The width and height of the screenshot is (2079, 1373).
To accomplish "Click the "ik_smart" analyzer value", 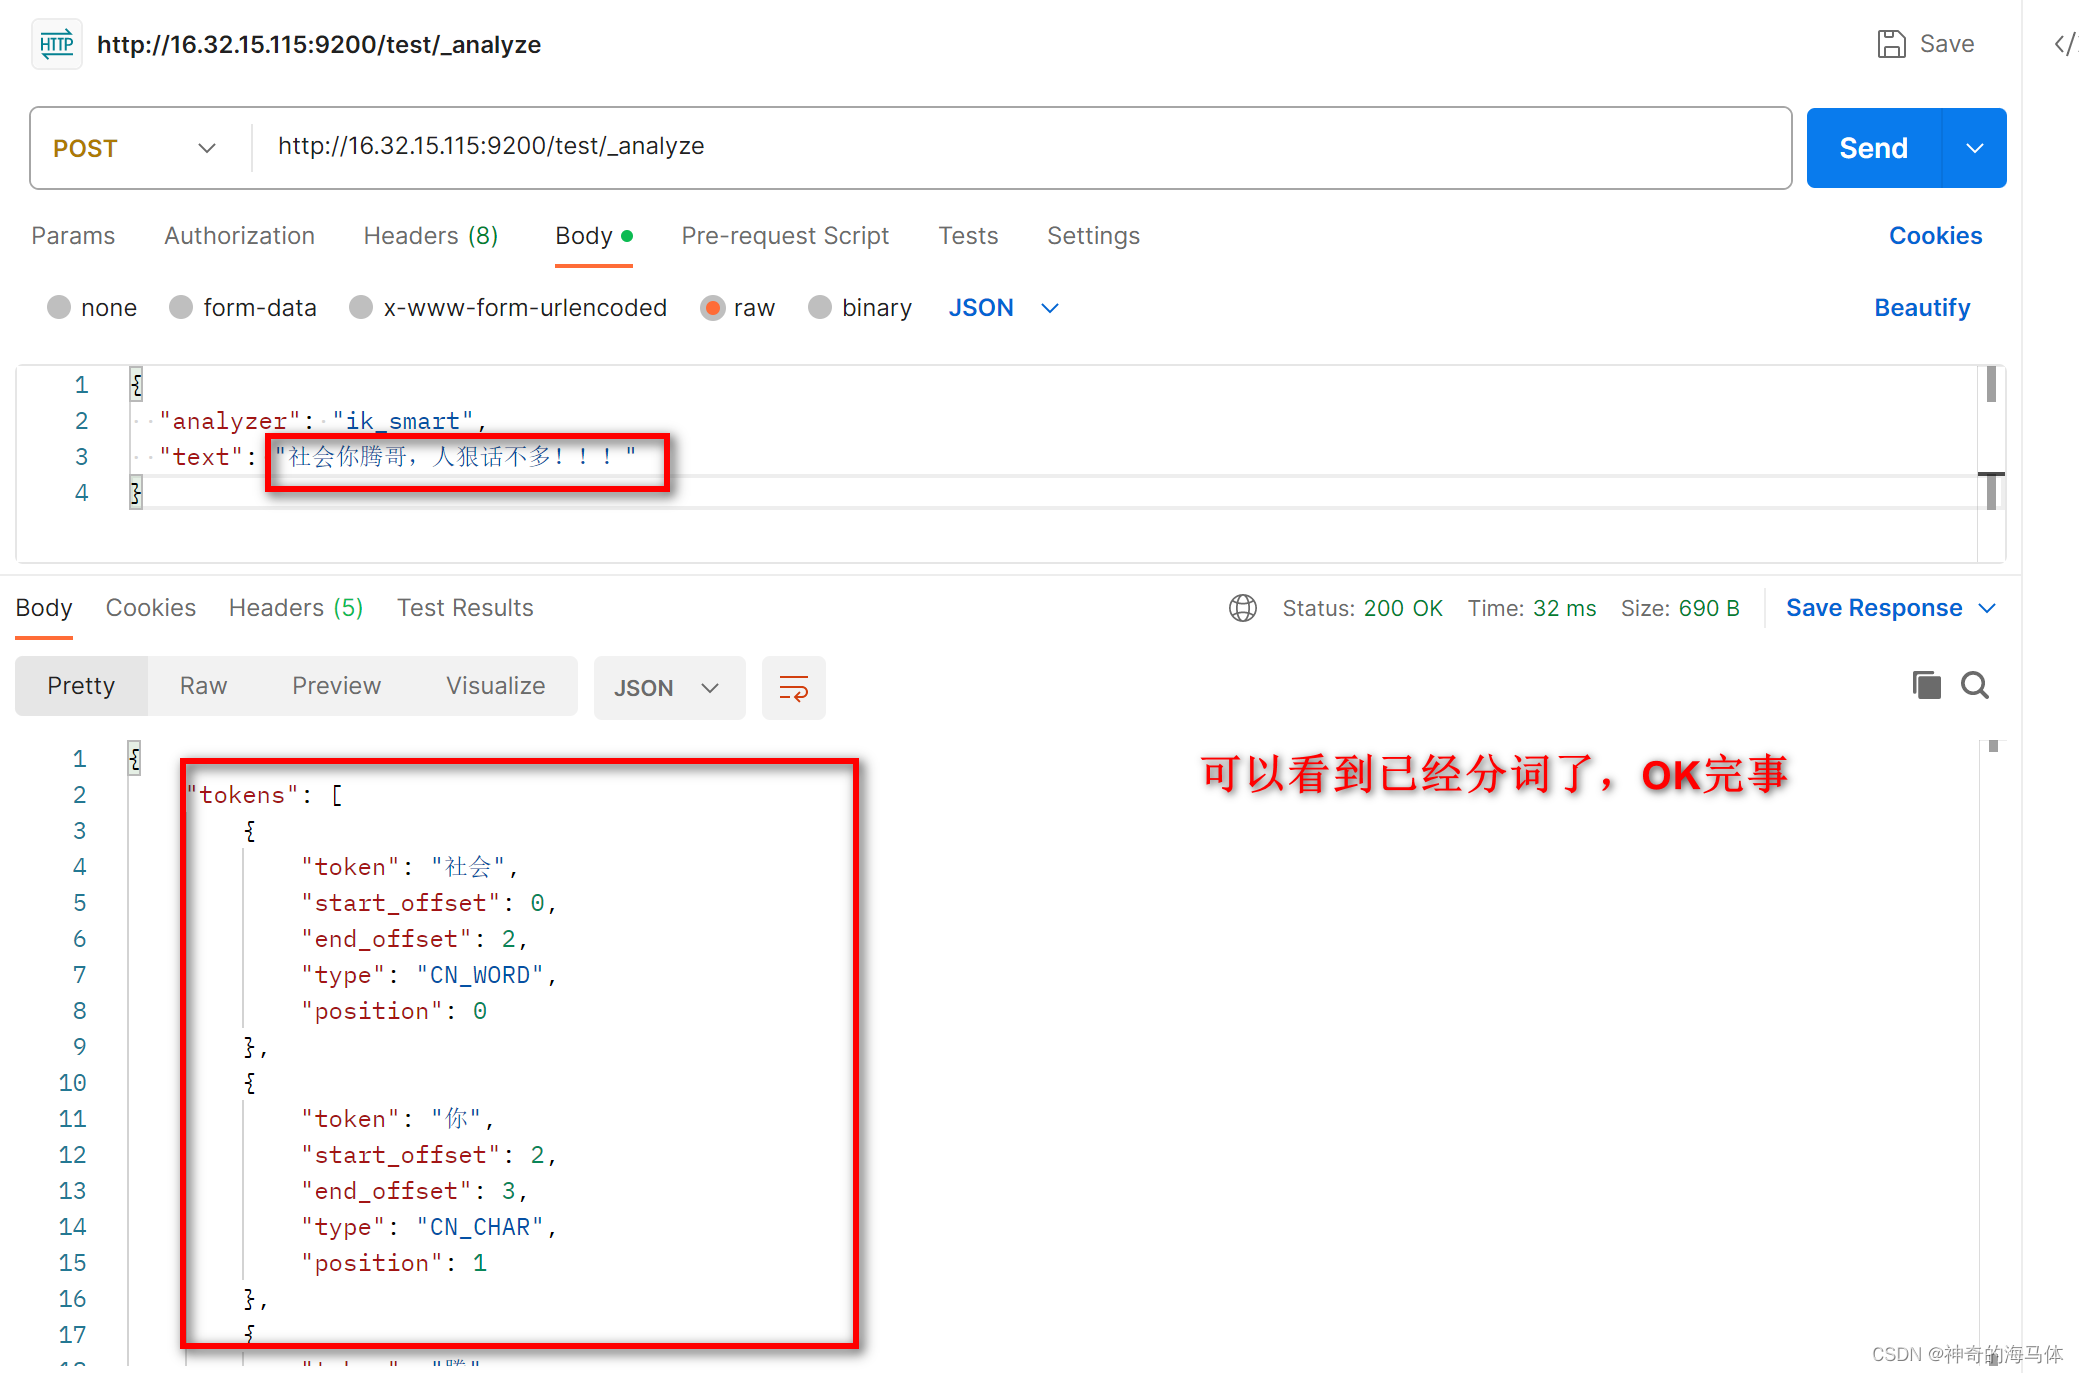I will [403, 421].
